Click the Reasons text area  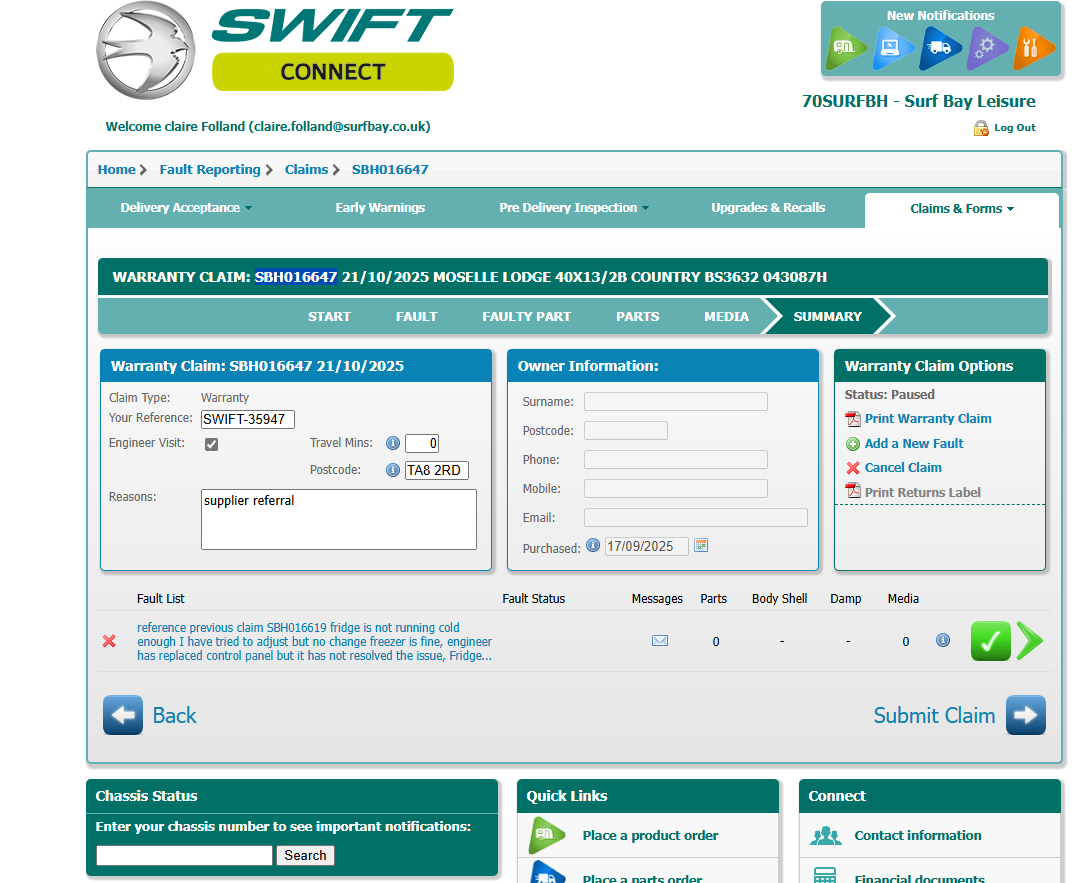tap(339, 519)
